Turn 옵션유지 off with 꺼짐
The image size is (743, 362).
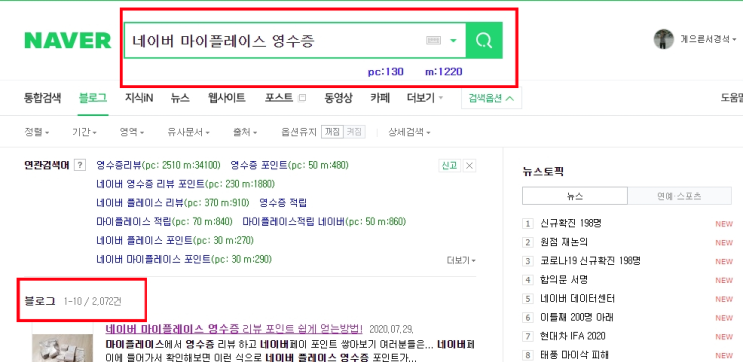[332, 132]
